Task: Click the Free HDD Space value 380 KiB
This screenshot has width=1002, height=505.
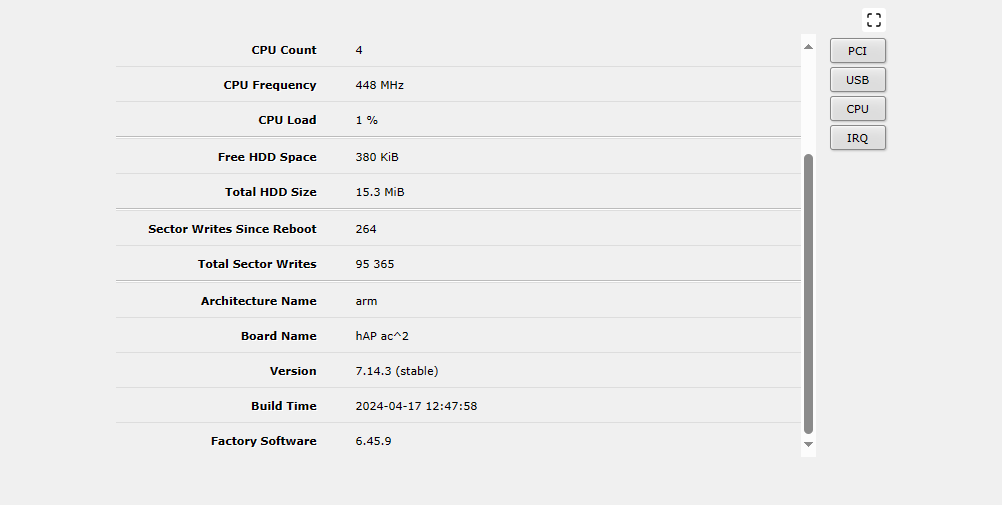Action: coord(377,157)
